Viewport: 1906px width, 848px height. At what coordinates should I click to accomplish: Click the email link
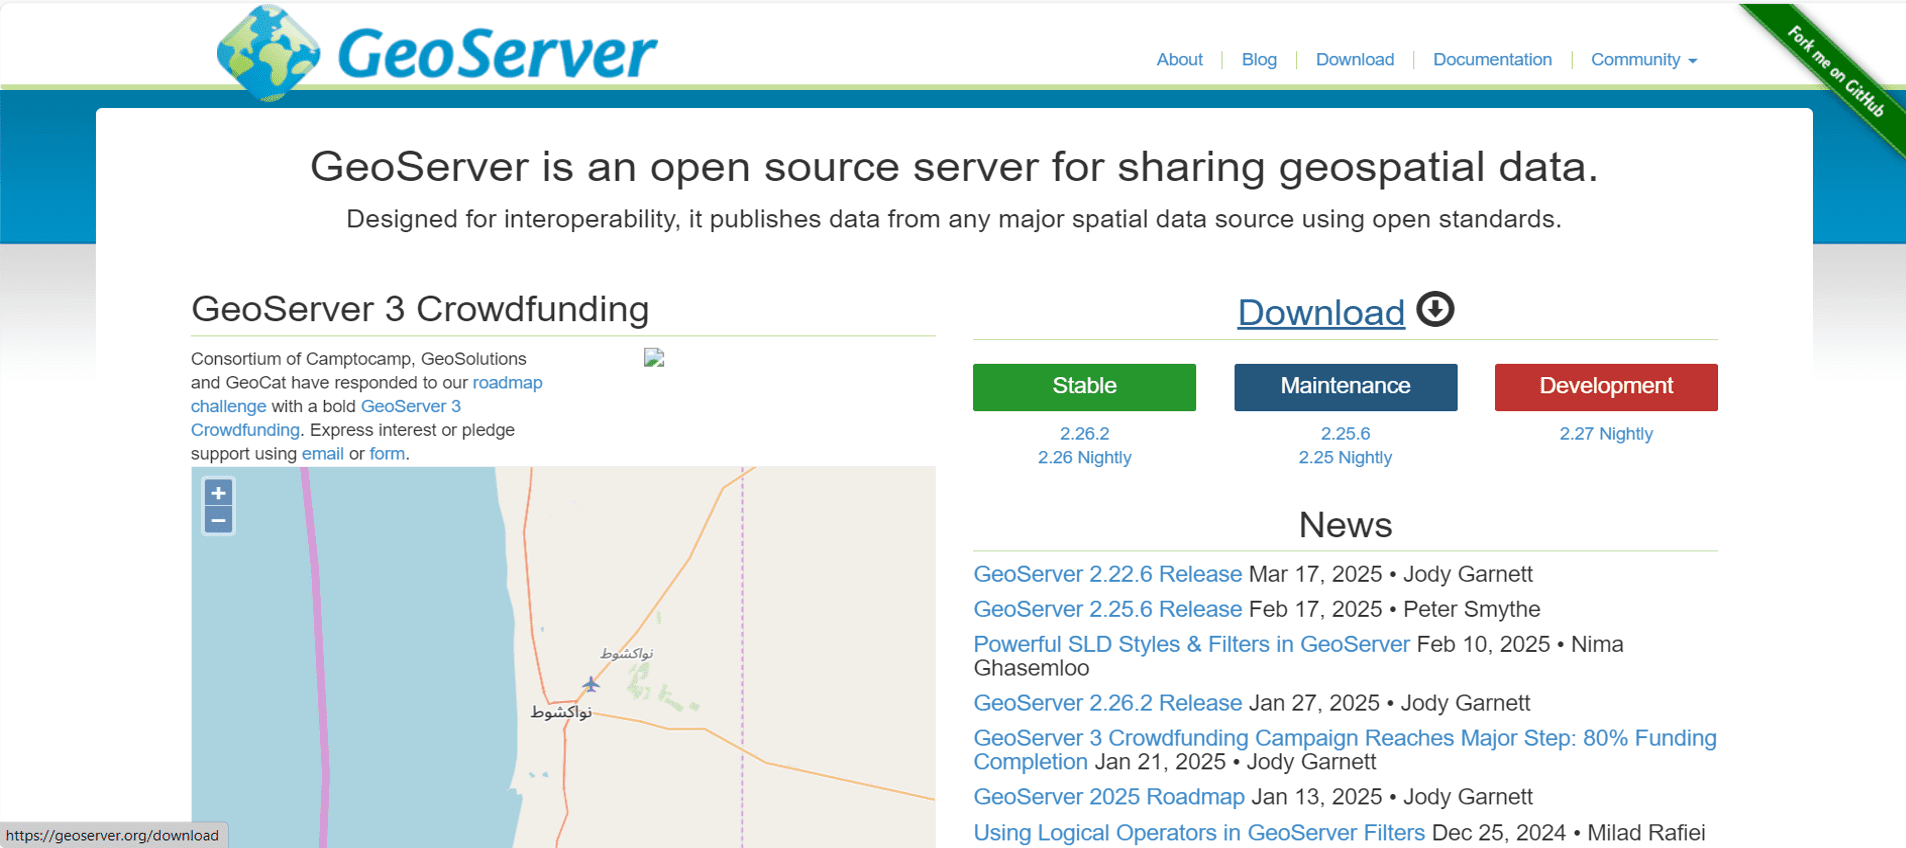click(x=322, y=454)
